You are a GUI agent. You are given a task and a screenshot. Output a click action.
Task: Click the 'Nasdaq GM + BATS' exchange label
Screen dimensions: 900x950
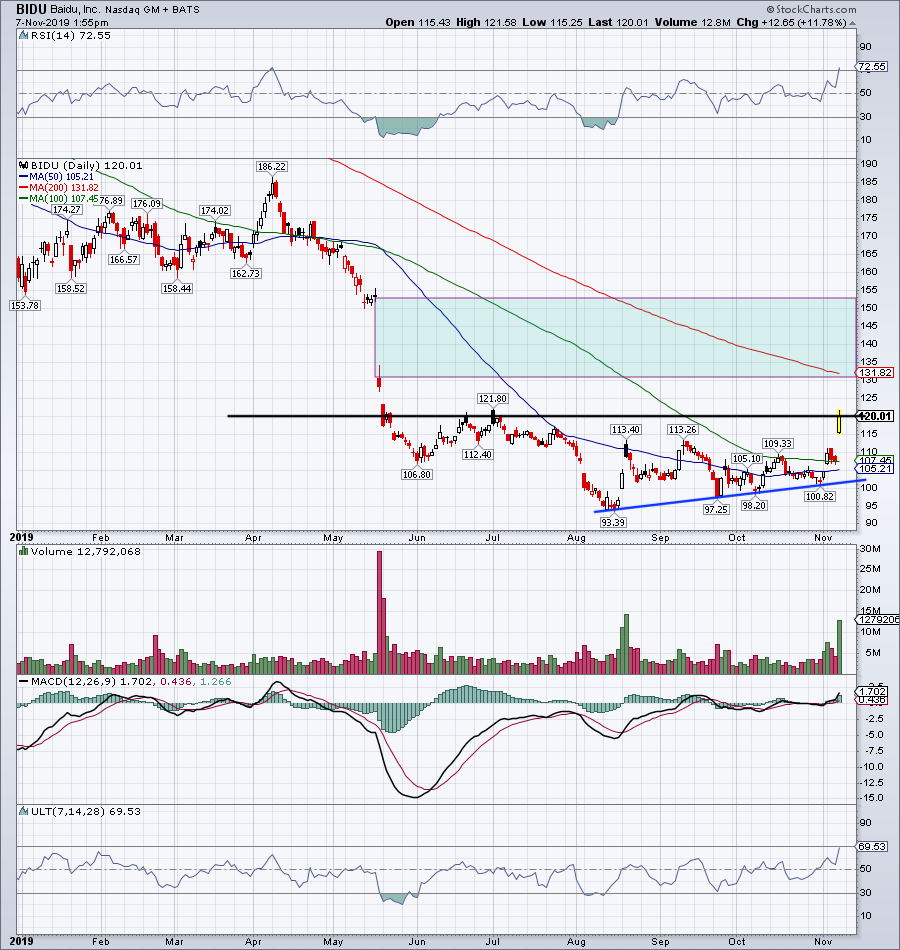(x=152, y=10)
